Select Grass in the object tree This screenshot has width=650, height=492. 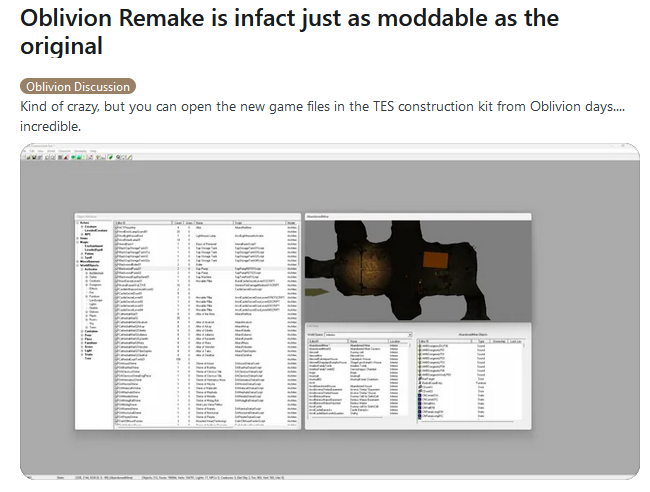click(x=89, y=347)
